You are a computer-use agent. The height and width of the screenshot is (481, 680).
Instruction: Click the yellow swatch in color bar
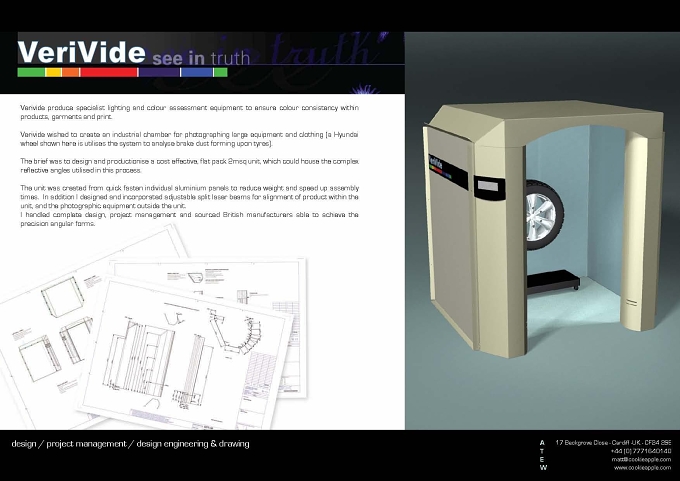click(x=54, y=72)
